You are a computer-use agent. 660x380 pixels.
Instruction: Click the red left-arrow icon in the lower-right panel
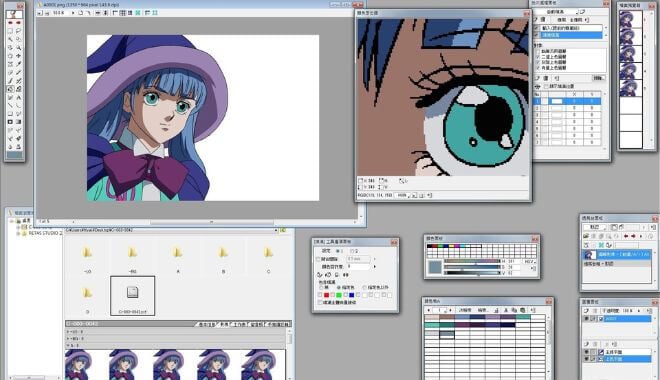pyautogui.click(x=626, y=236)
